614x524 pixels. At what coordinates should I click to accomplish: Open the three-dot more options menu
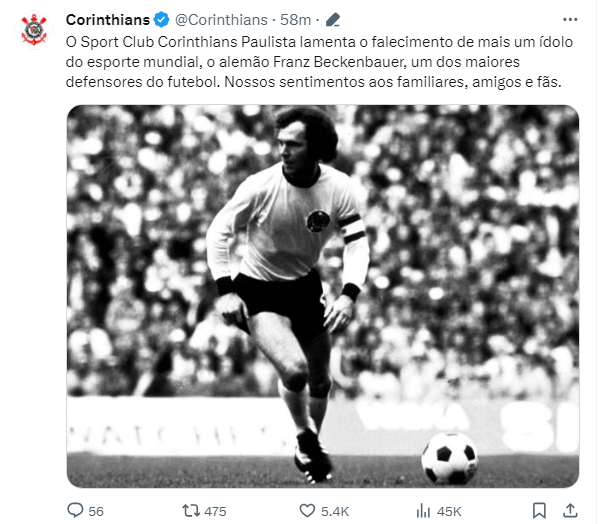(x=570, y=20)
